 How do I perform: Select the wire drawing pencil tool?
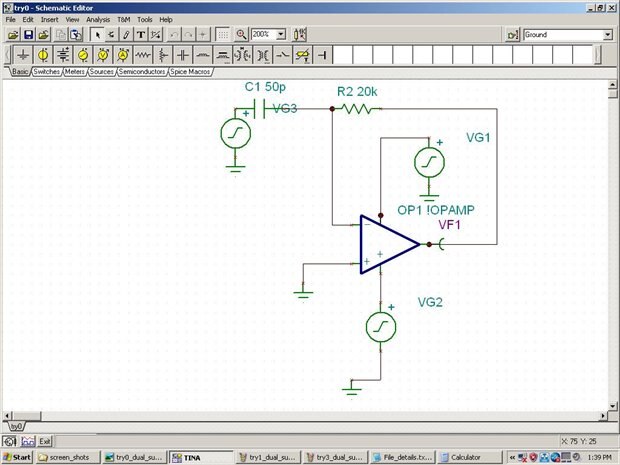[126, 35]
